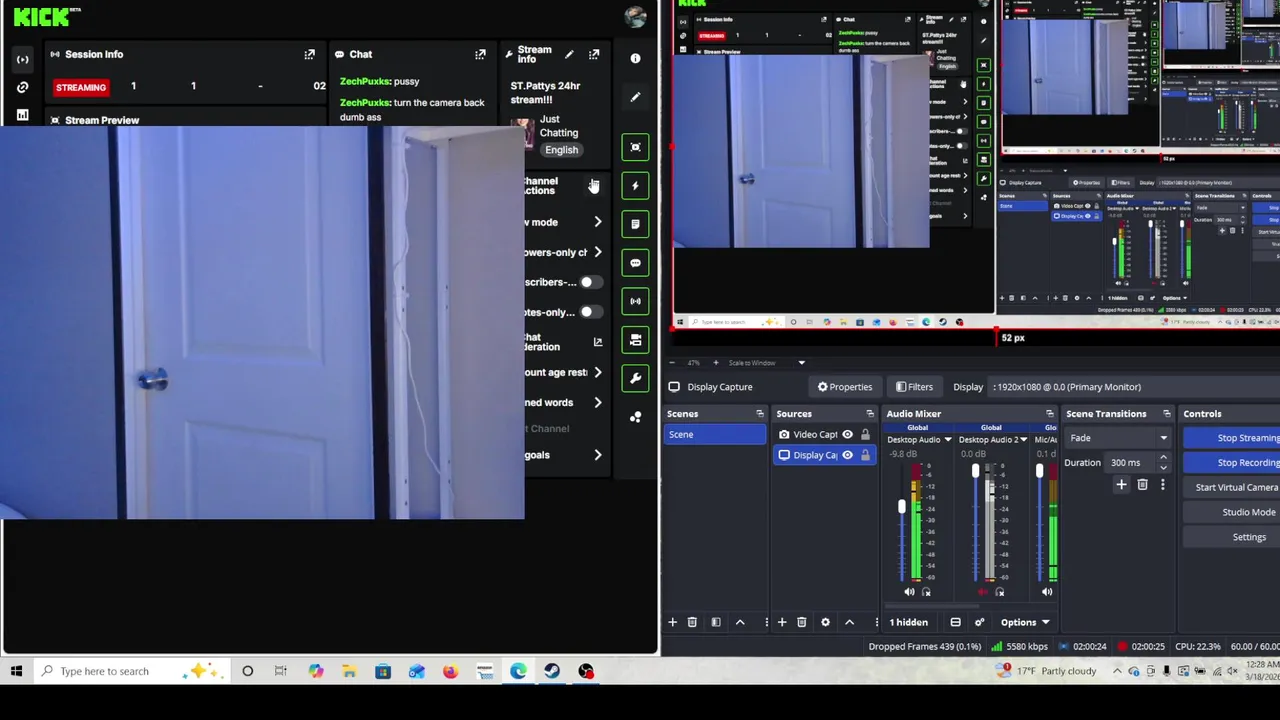Add a scene transition with plus icon
This screenshot has height=720, width=1280.
(x=1121, y=485)
